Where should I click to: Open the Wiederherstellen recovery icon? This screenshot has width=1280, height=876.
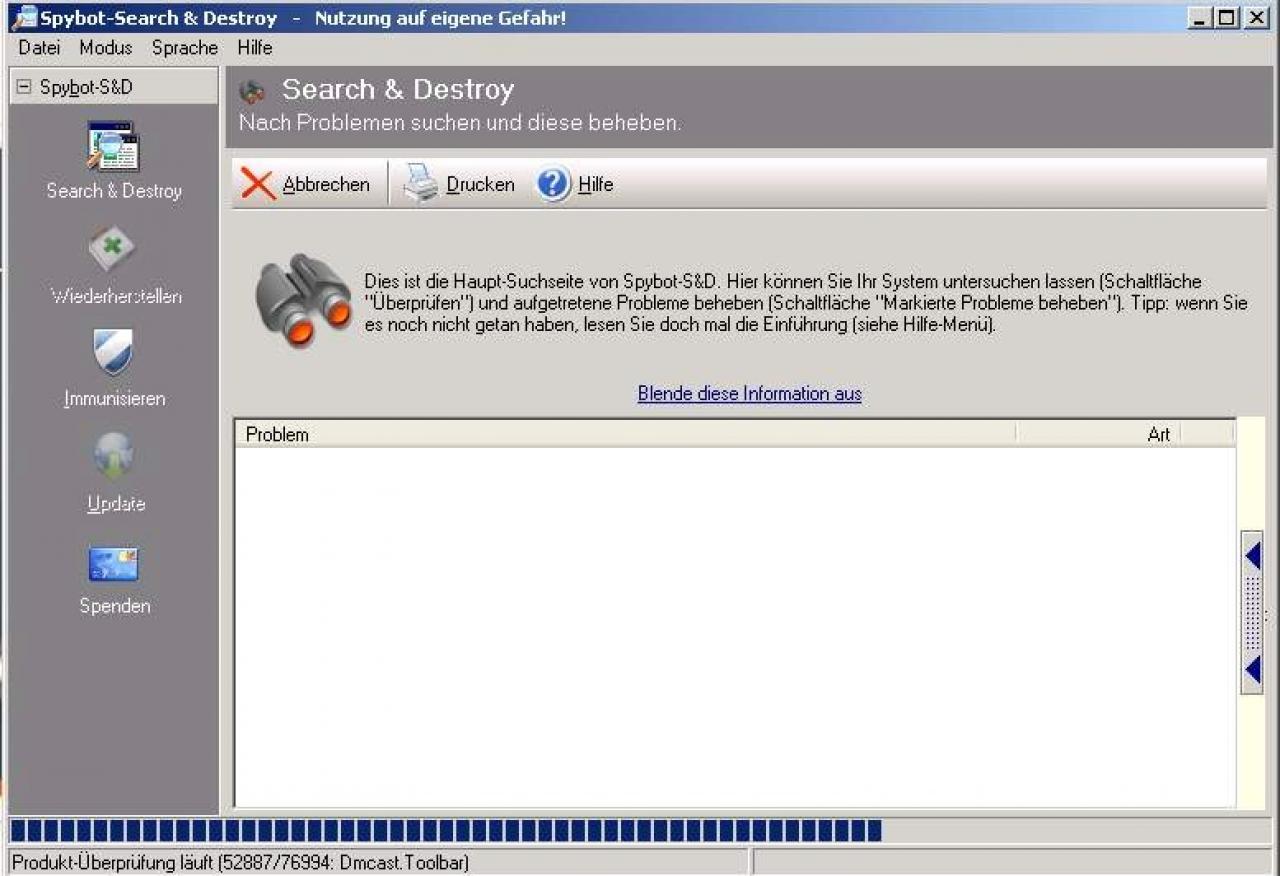pyautogui.click(x=112, y=248)
